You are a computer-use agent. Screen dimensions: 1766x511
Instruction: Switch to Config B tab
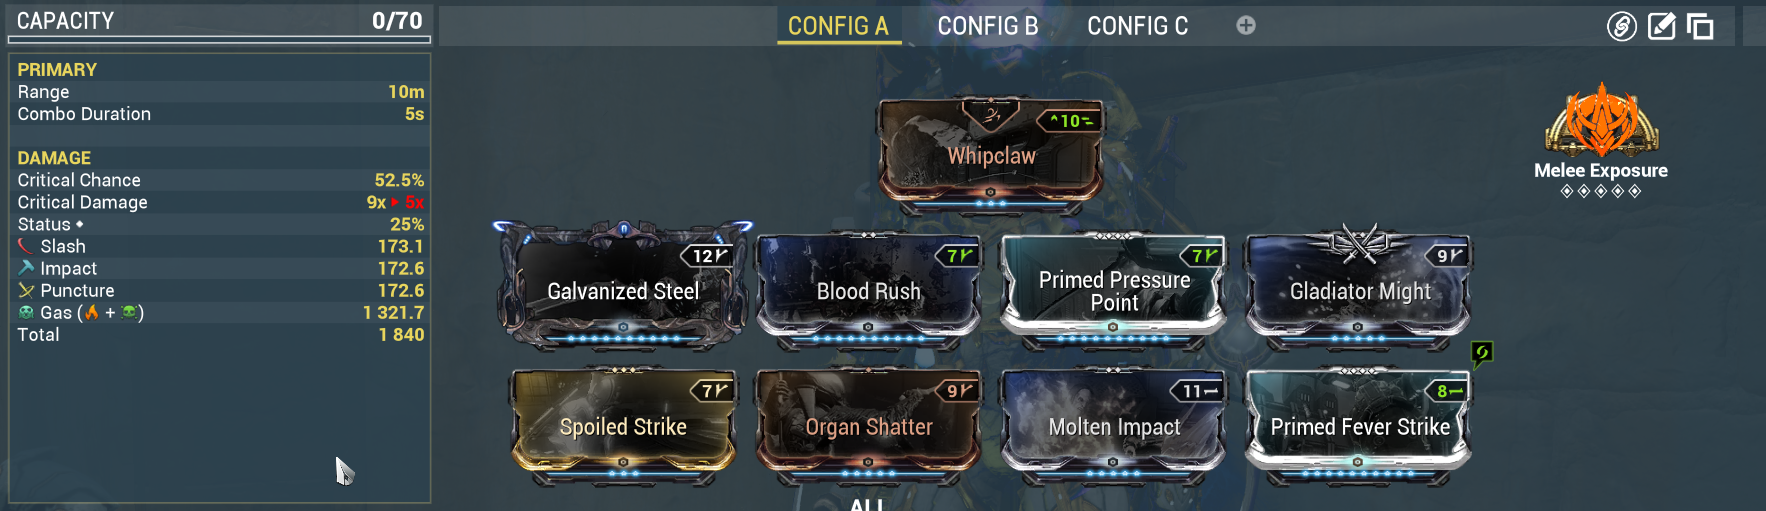988,26
